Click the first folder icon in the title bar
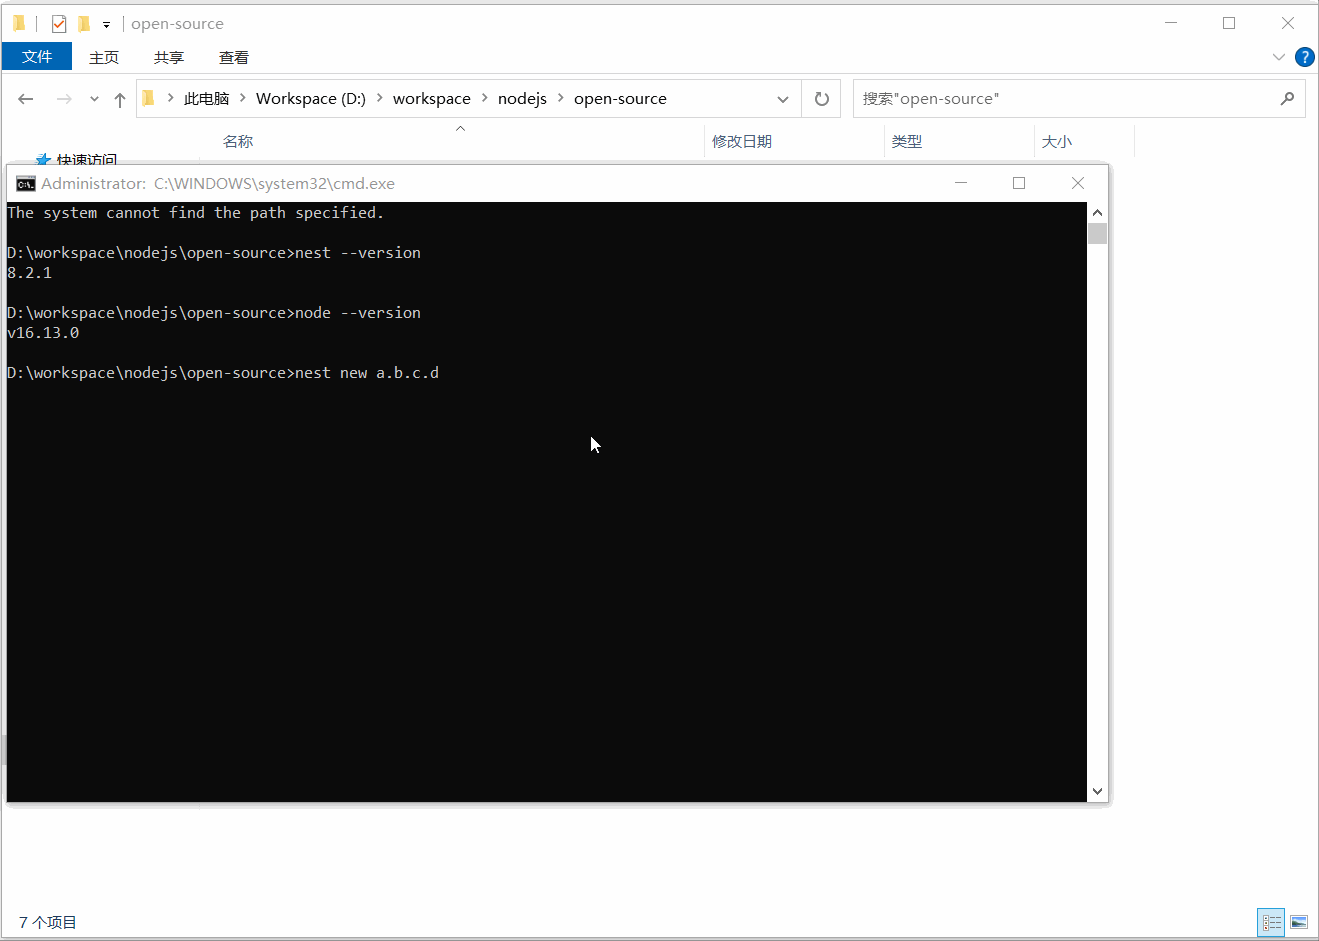1319x941 pixels. pos(18,23)
